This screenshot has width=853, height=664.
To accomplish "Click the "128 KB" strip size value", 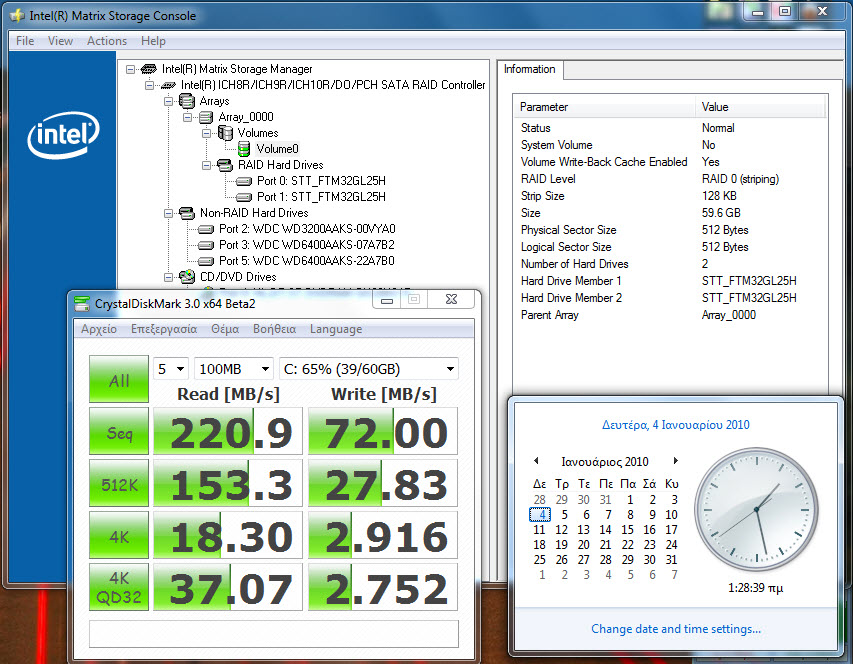I will (719, 196).
